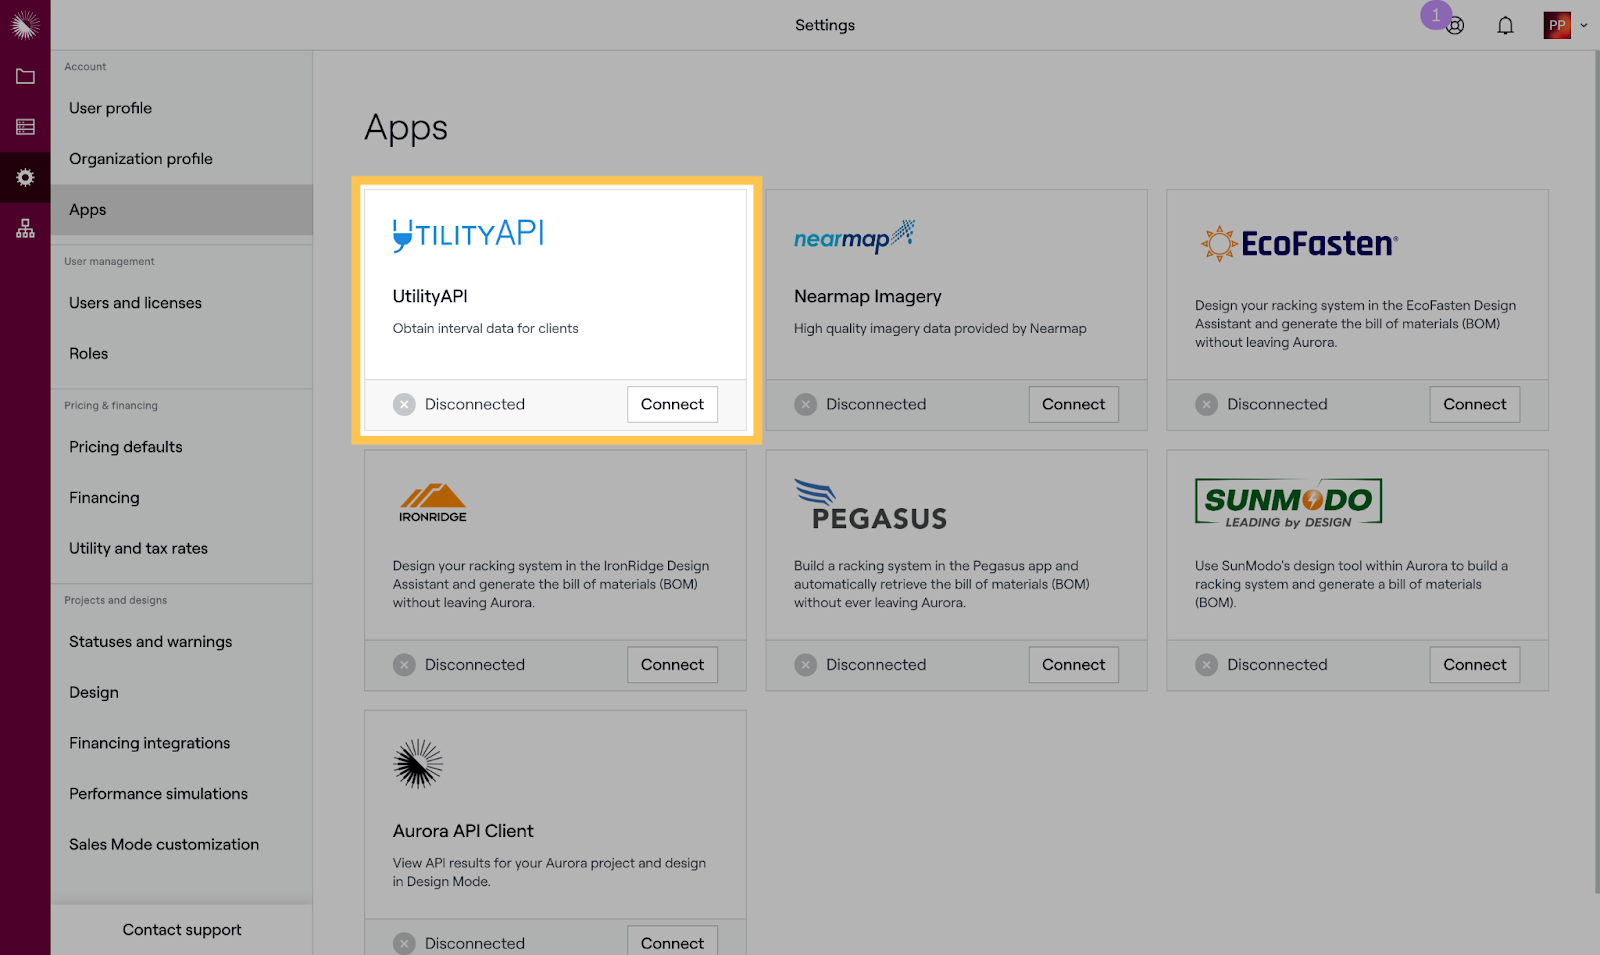Connect the IronRidge Design Assistant
This screenshot has height=955, width=1600.
click(672, 665)
